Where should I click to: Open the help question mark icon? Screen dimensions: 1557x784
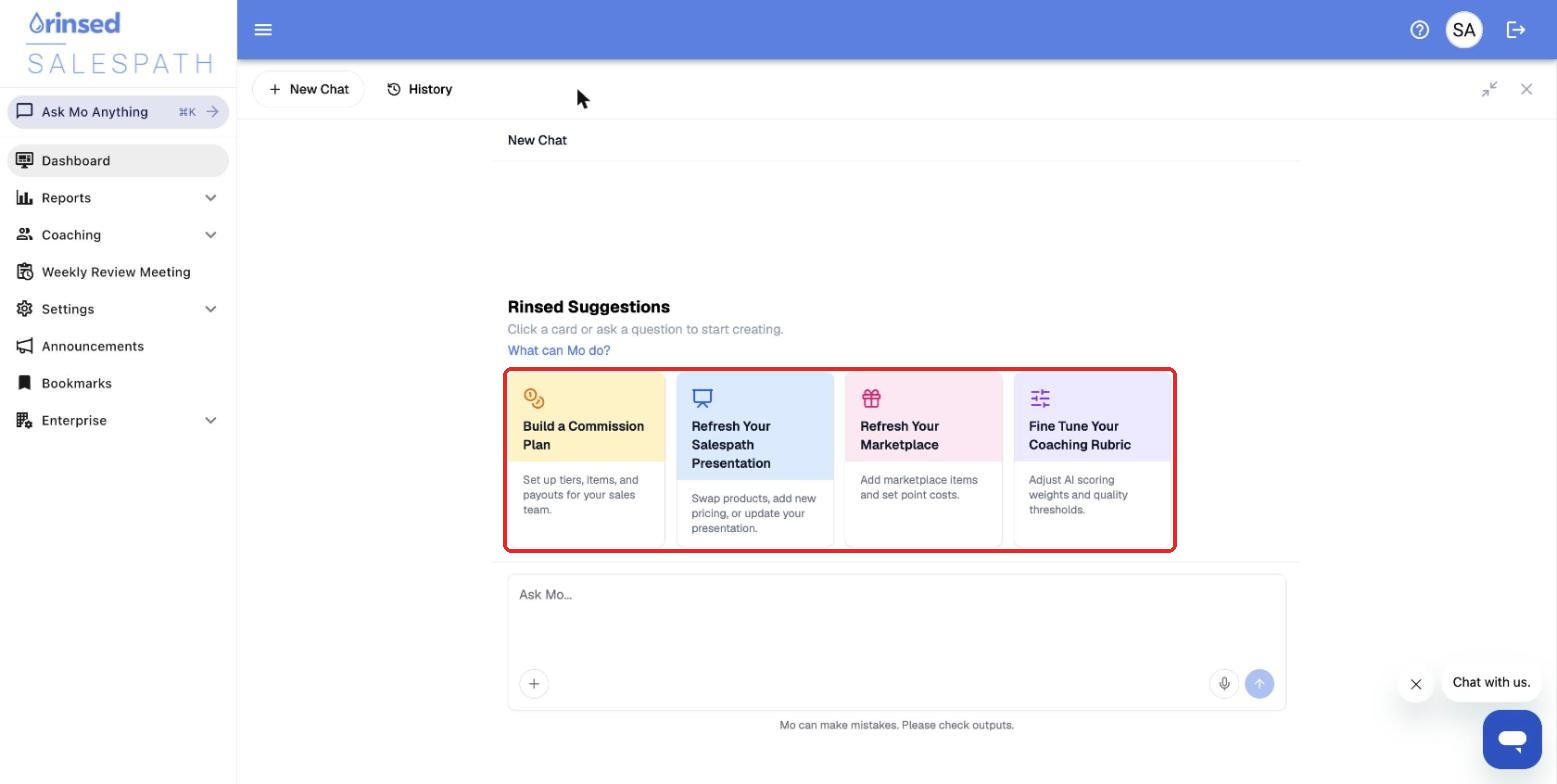pyautogui.click(x=1419, y=30)
